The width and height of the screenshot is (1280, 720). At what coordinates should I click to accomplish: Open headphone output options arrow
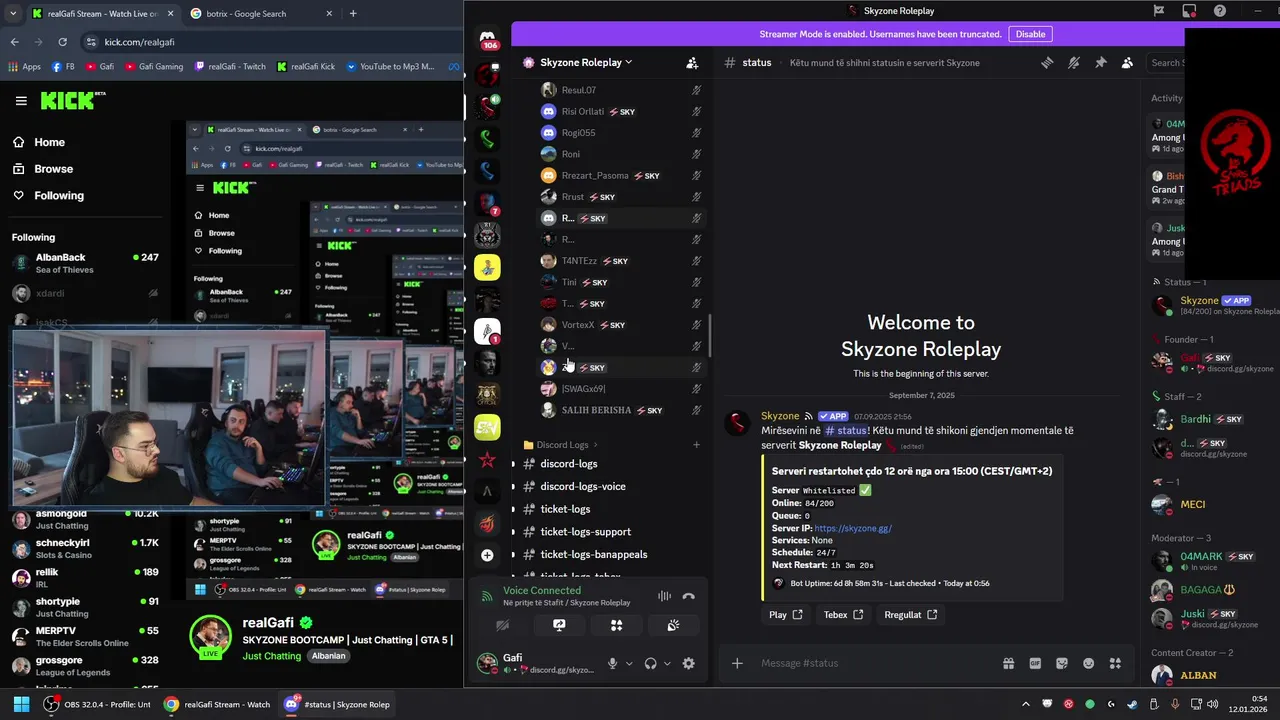click(x=667, y=663)
